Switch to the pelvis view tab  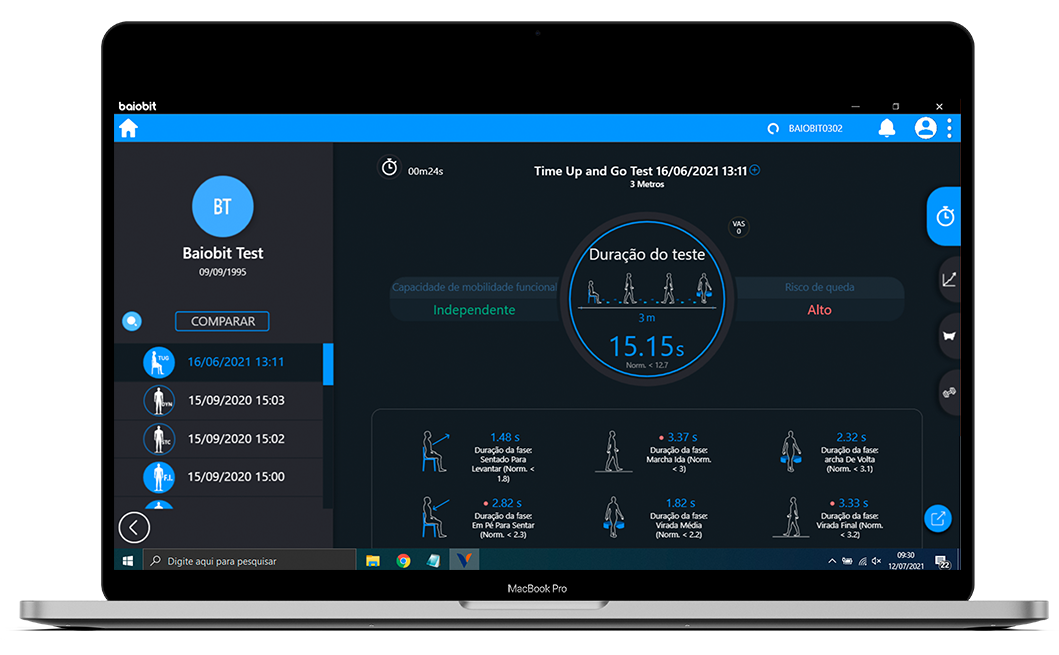coord(950,336)
